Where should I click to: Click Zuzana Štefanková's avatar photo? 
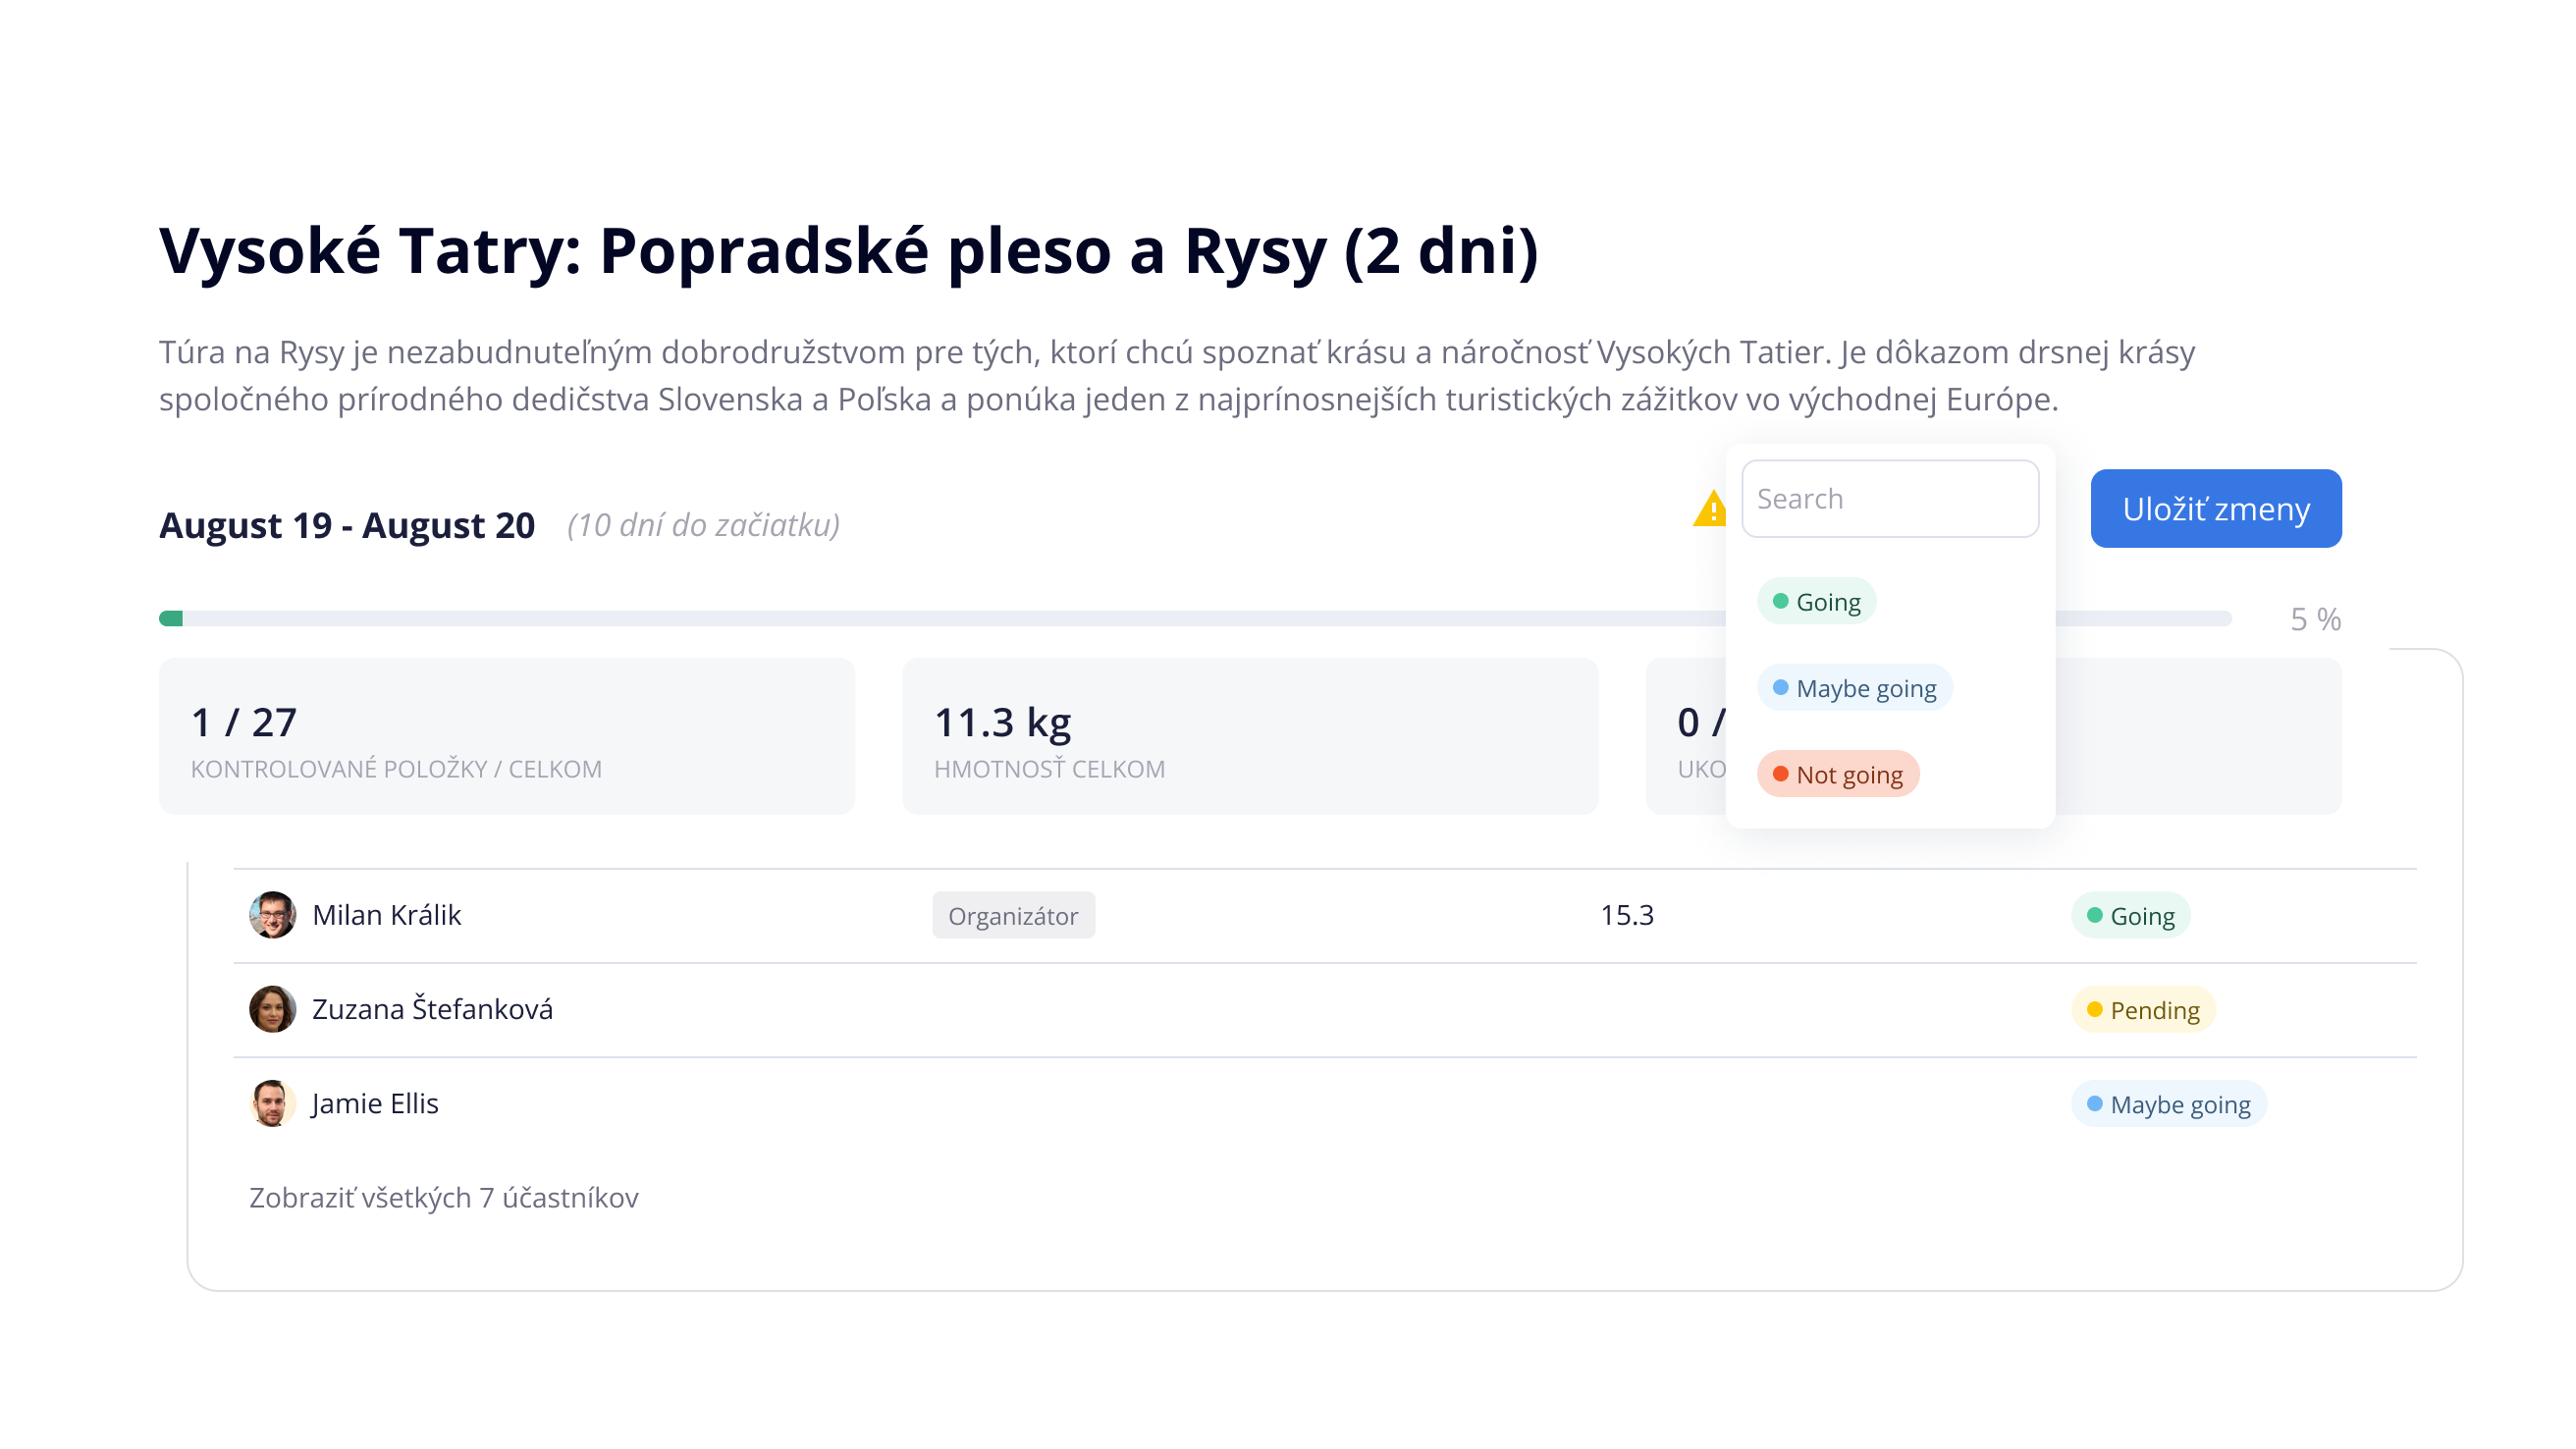click(x=272, y=1009)
